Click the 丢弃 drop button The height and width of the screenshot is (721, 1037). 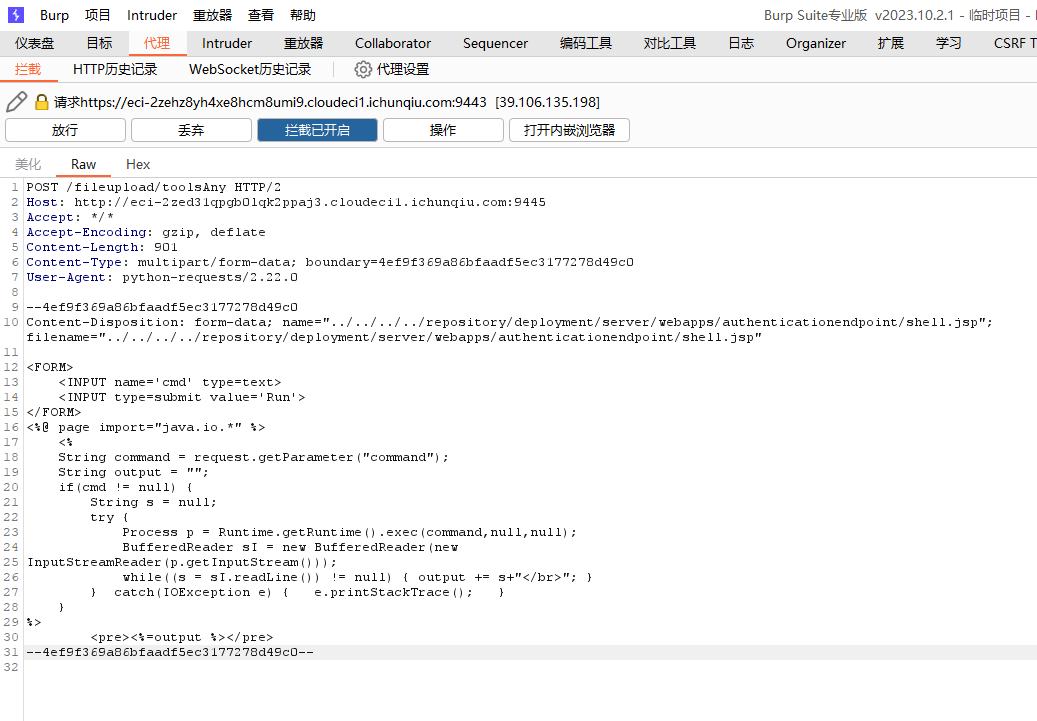click(x=191, y=130)
